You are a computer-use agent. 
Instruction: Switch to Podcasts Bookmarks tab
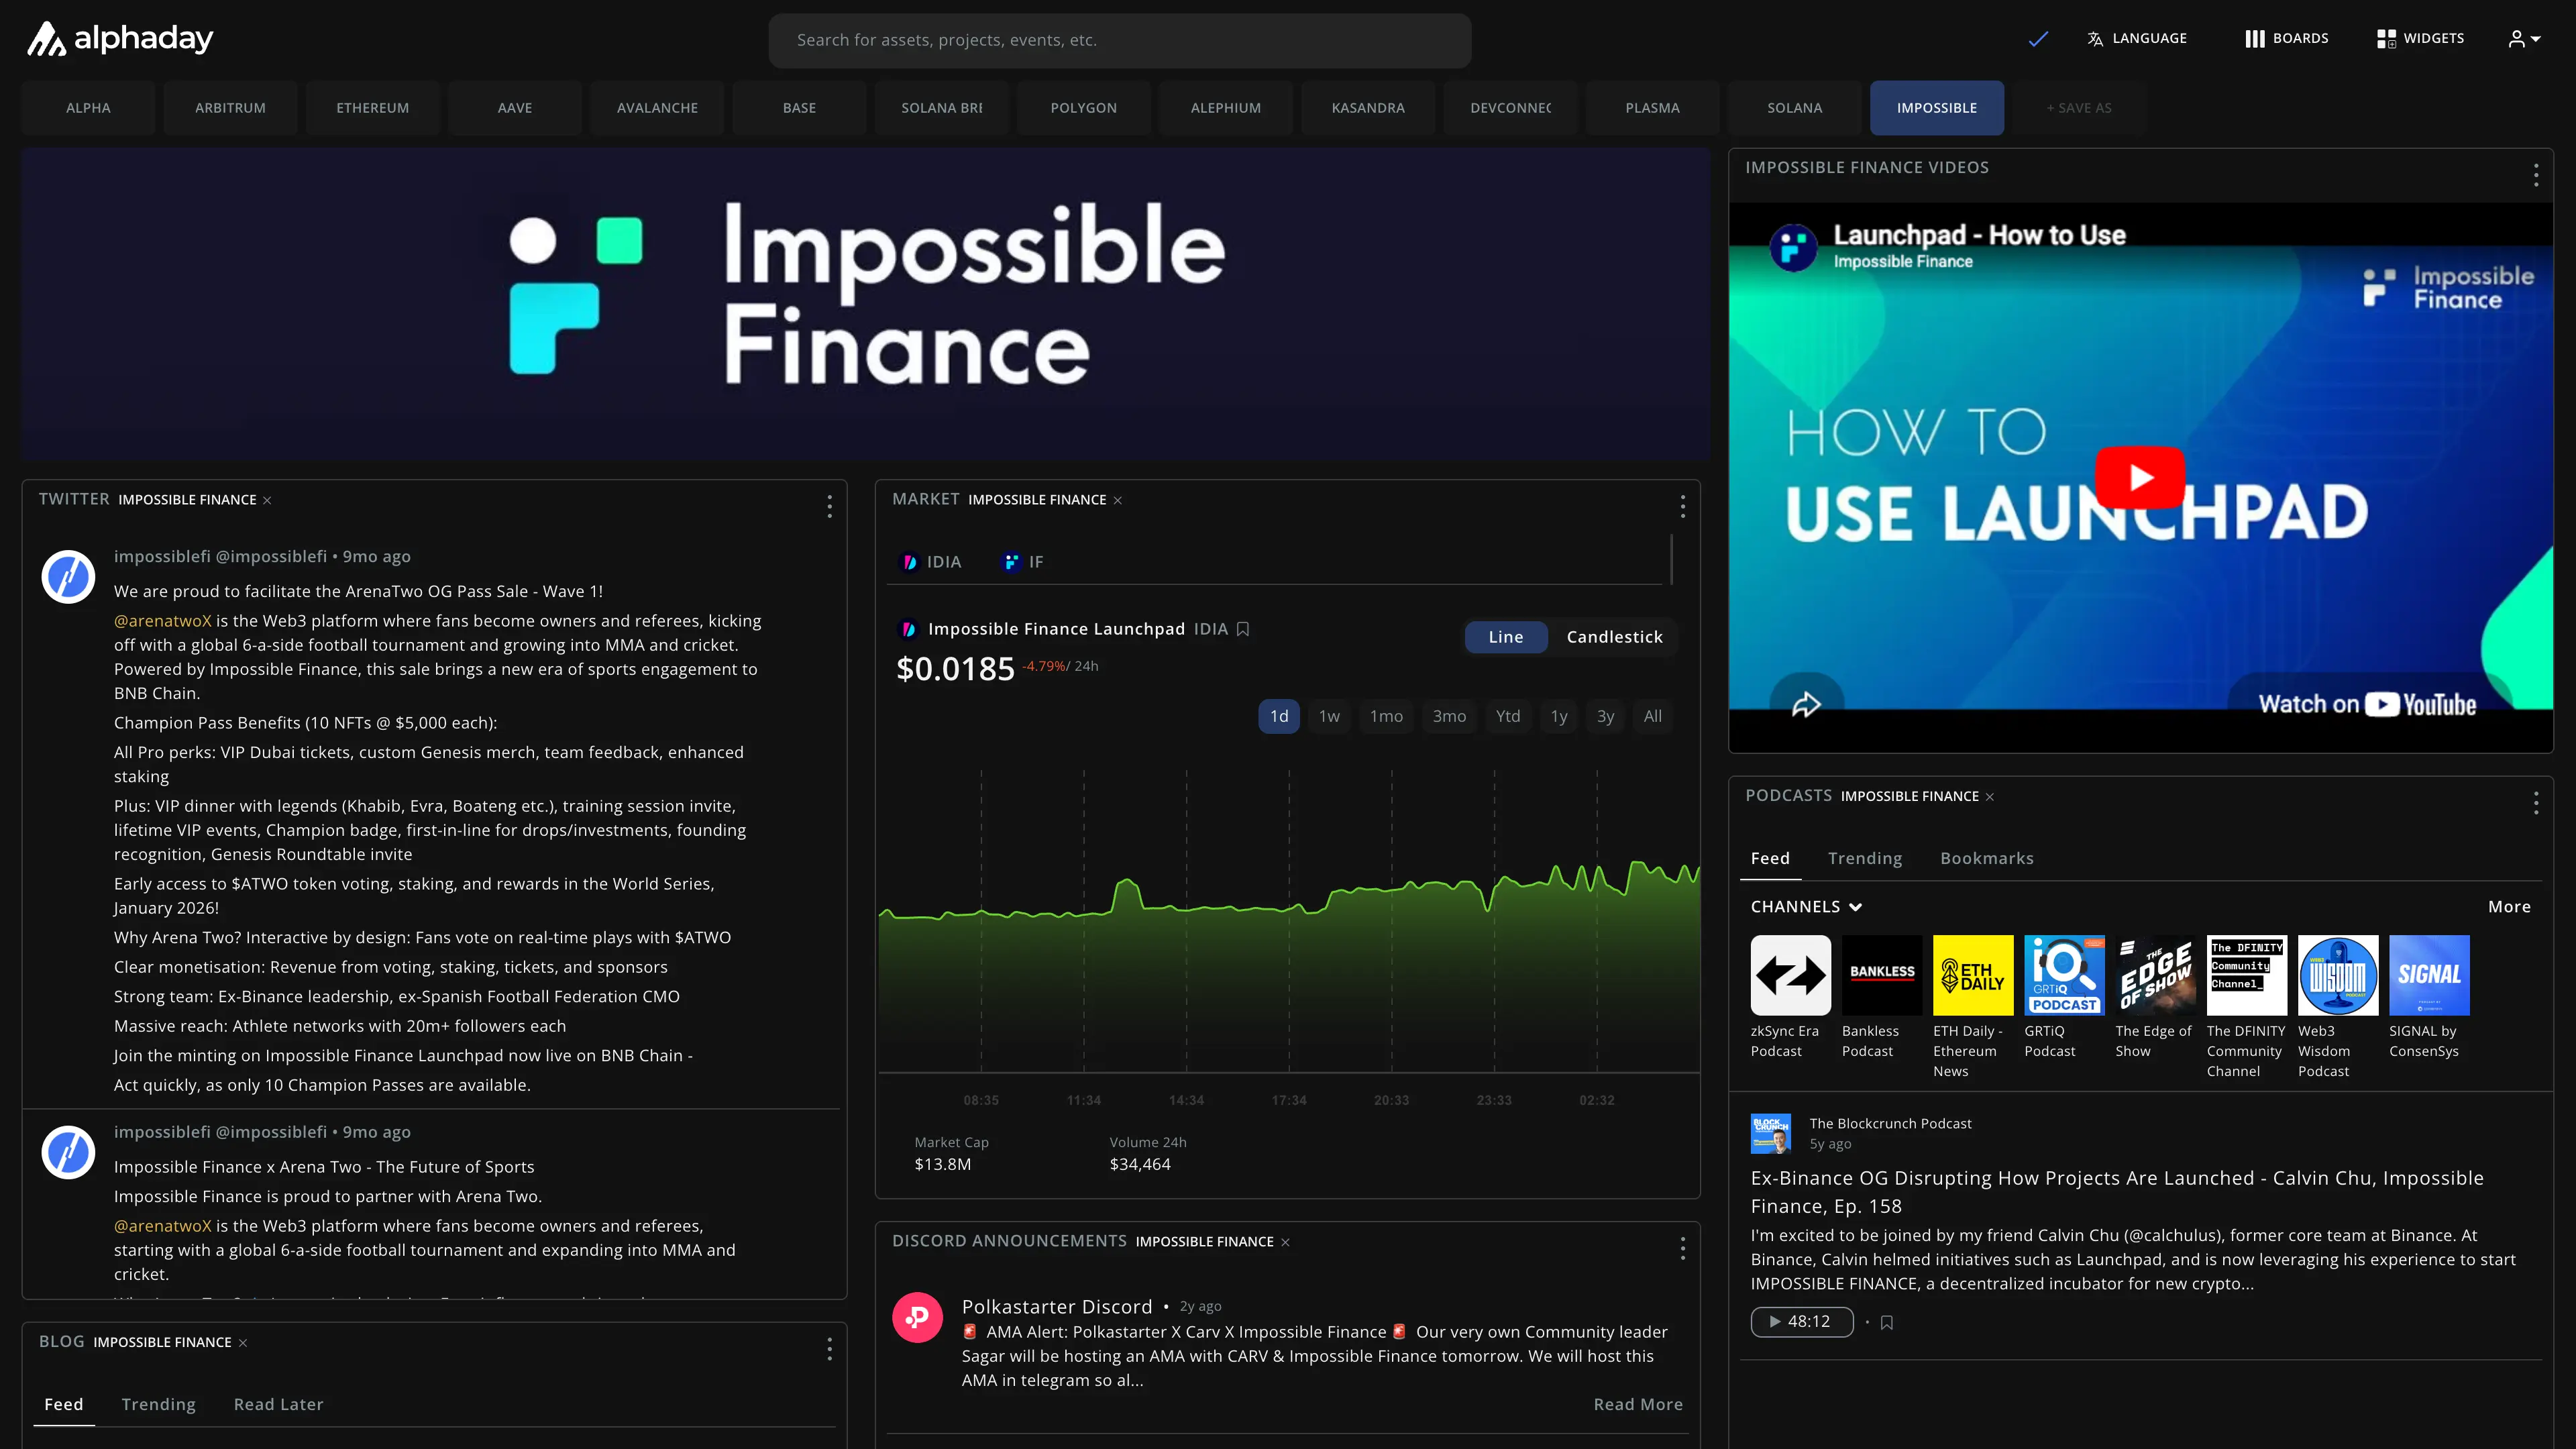pyautogui.click(x=1986, y=858)
